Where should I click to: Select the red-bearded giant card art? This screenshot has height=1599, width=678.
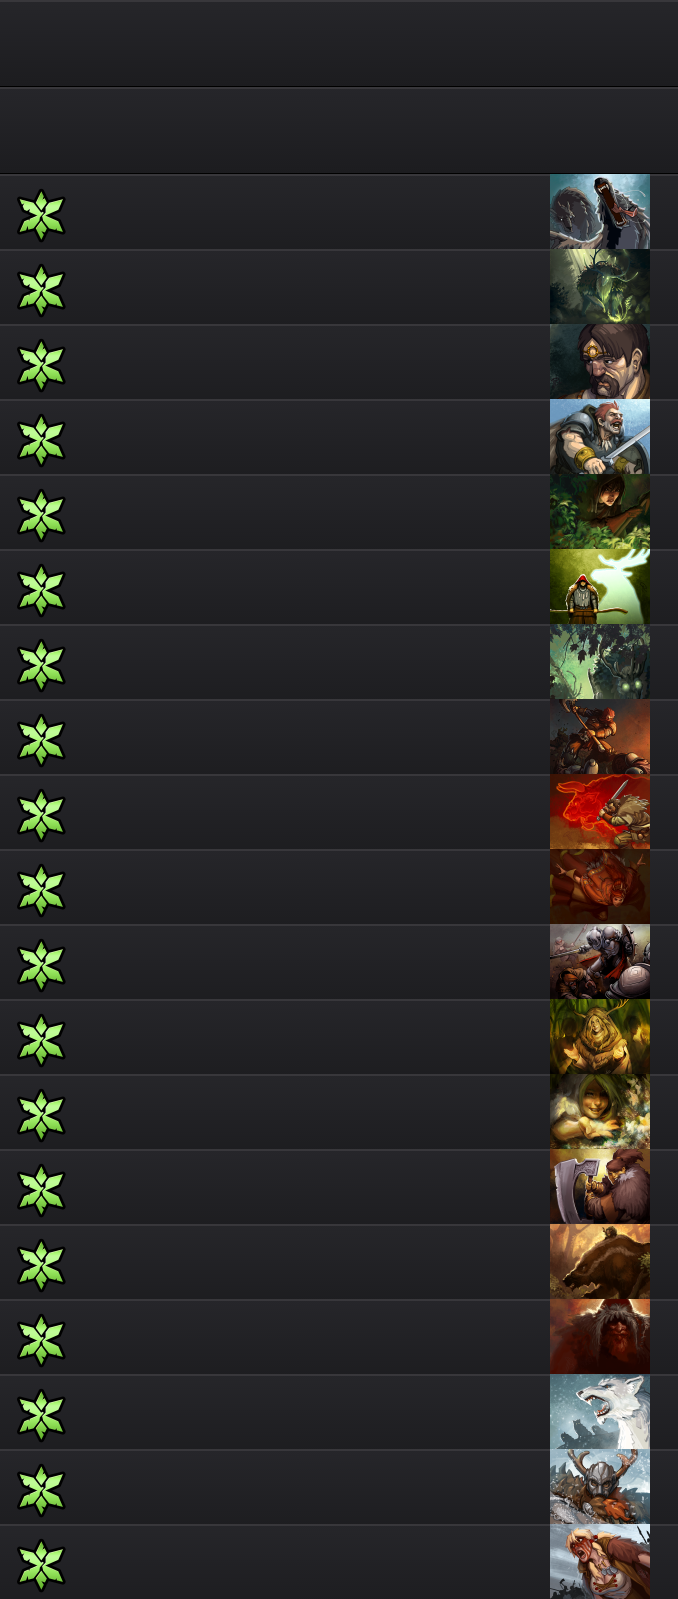tap(600, 1337)
